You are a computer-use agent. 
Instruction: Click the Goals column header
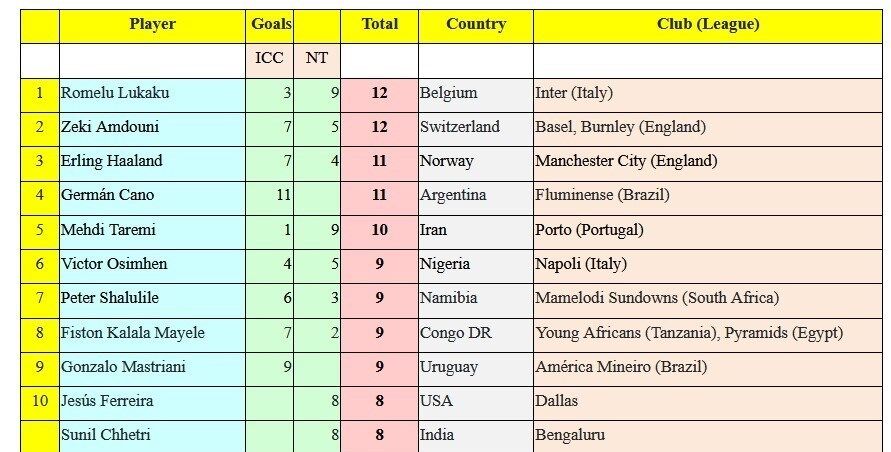click(269, 24)
